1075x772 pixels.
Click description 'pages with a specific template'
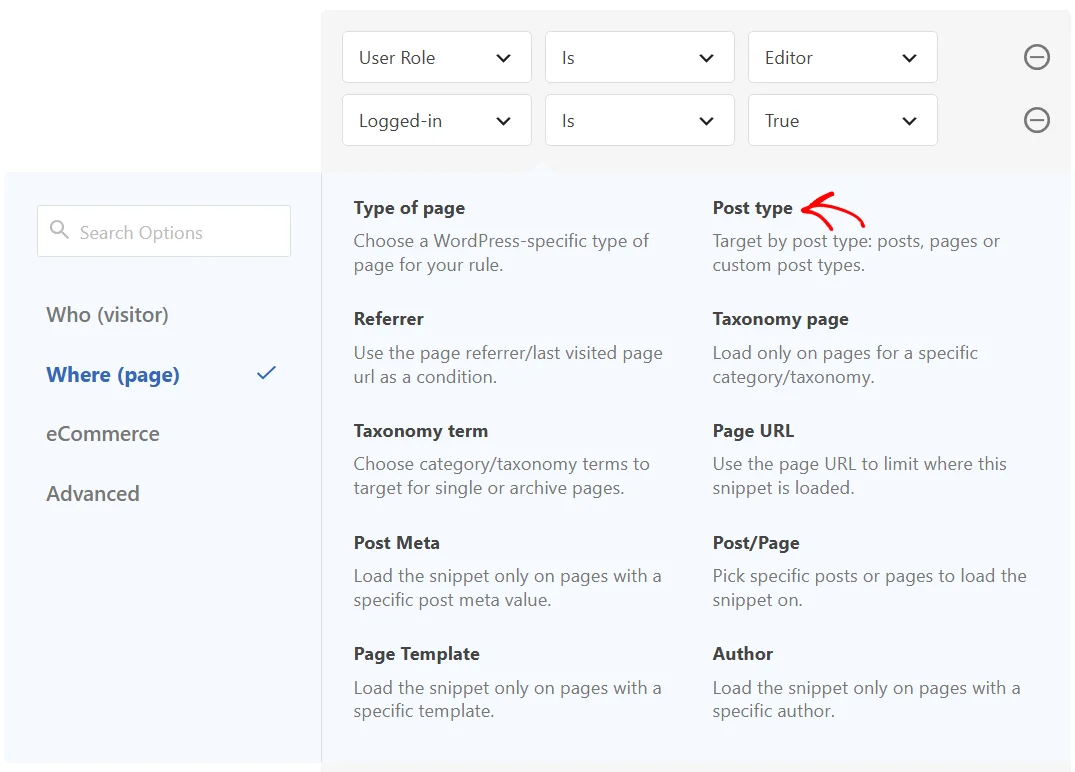pos(507,699)
